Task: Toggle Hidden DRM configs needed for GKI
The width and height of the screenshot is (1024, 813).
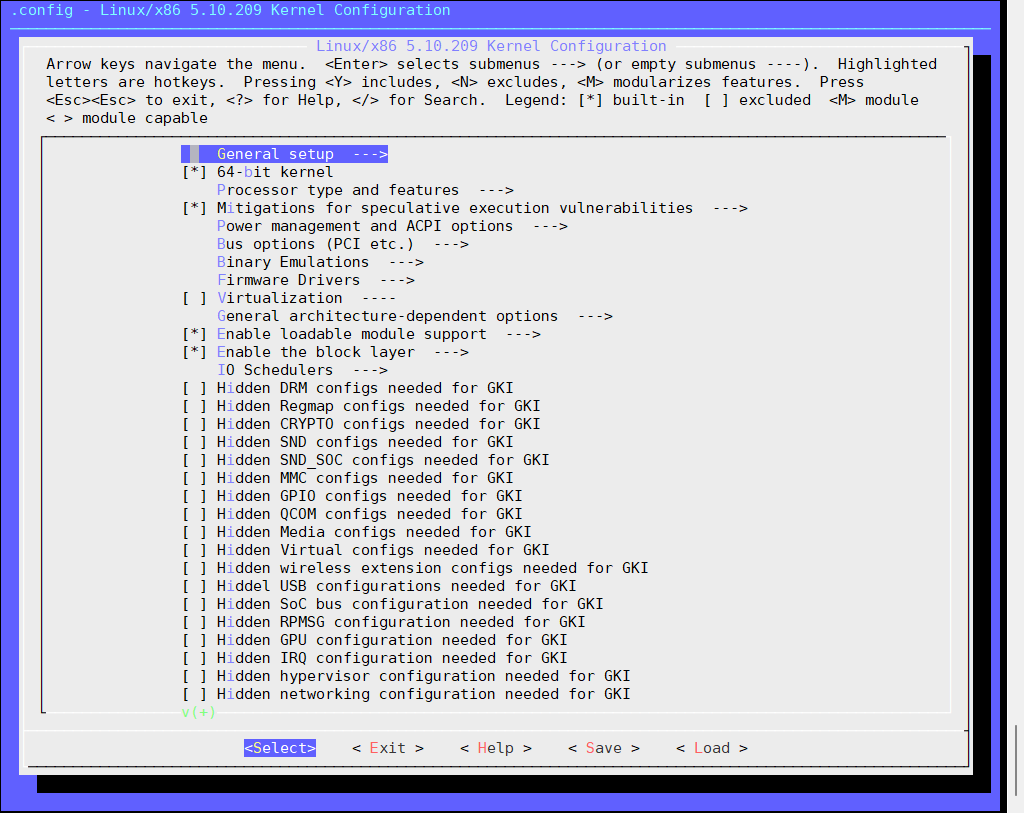Action: [194, 388]
